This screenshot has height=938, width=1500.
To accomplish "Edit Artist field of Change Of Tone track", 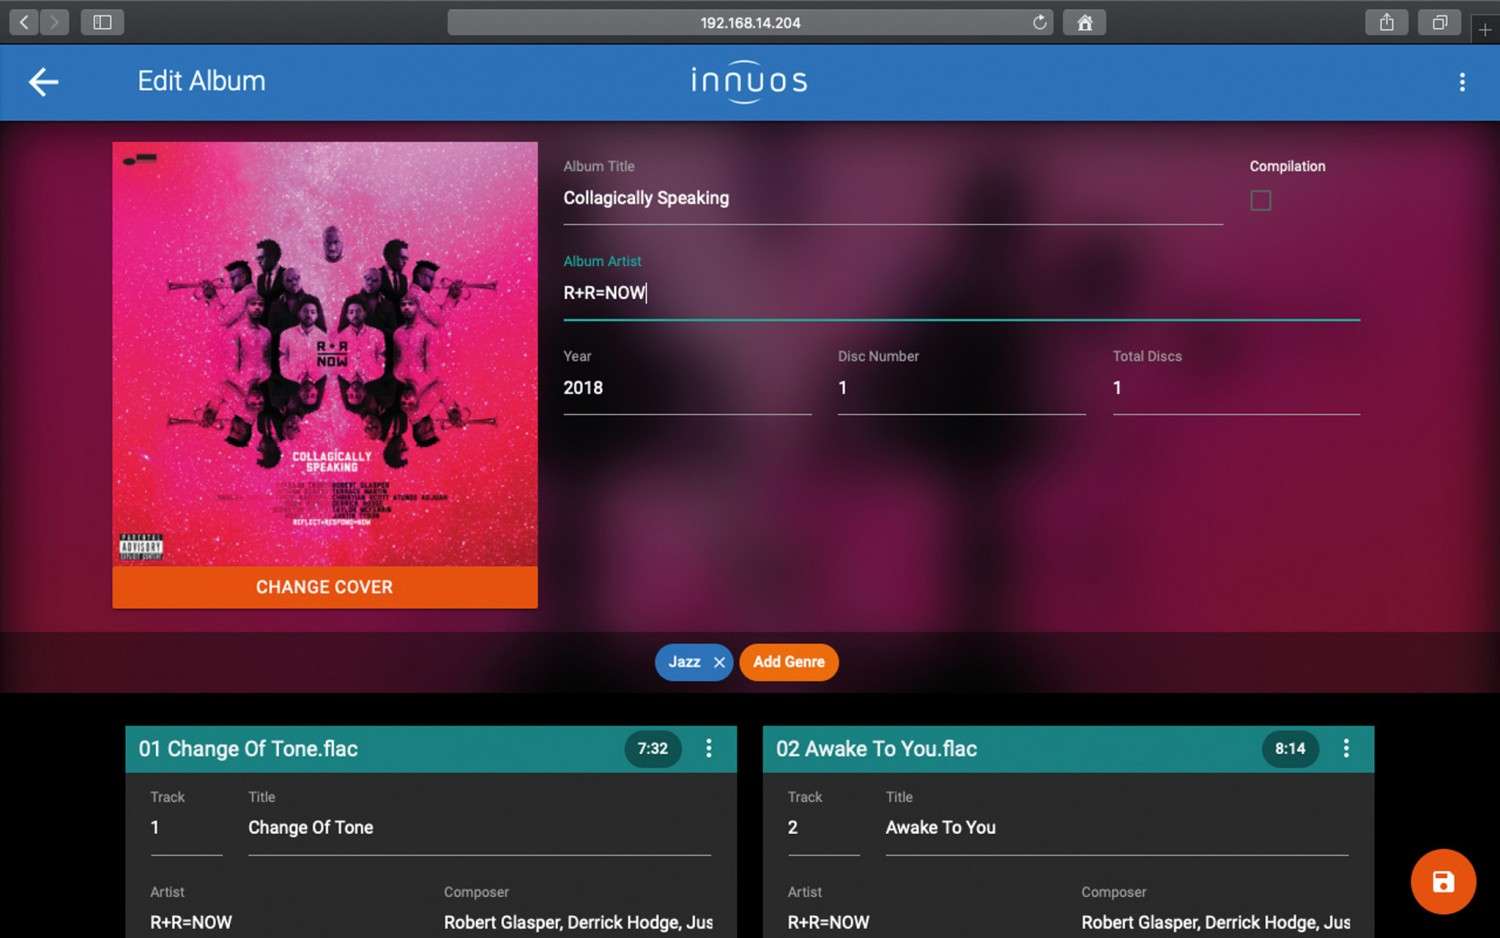I will click(284, 922).
